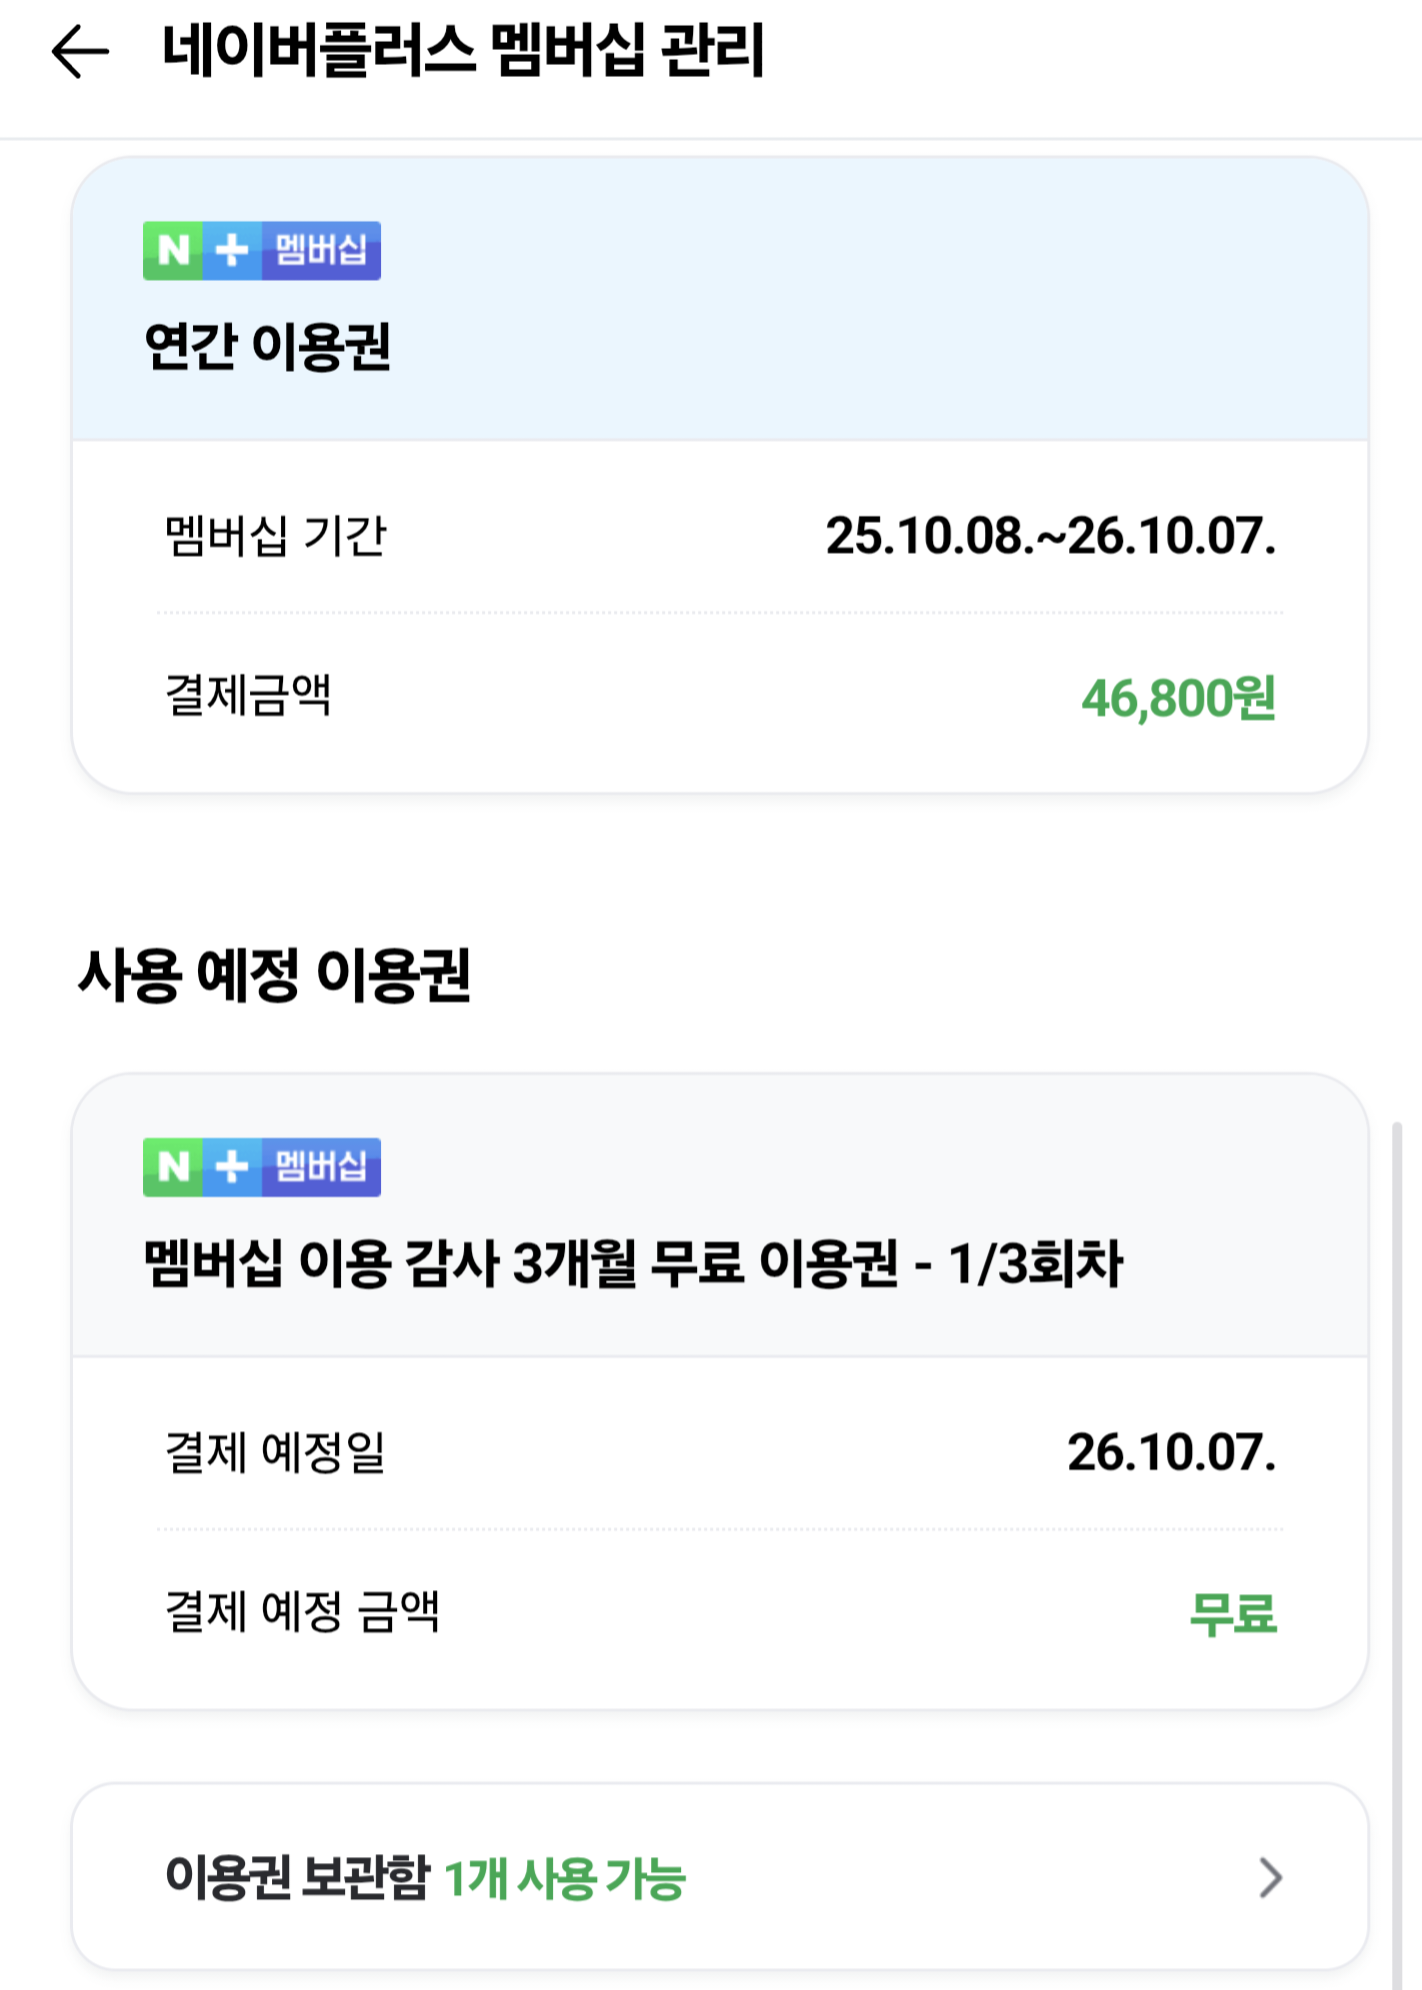The width and height of the screenshot is (1422, 1990).
Task: Select the 이용권 보관함 row
Action: click(720, 1877)
